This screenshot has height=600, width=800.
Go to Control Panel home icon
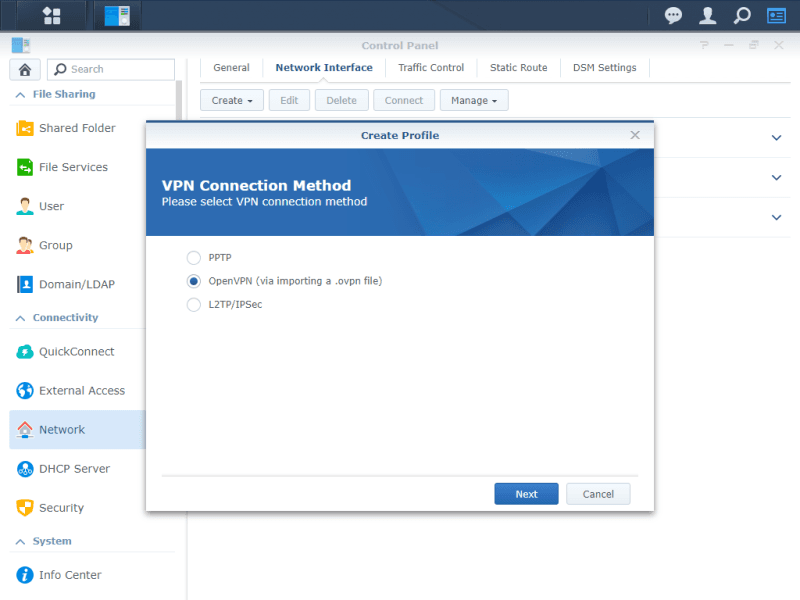coord(24,69)
